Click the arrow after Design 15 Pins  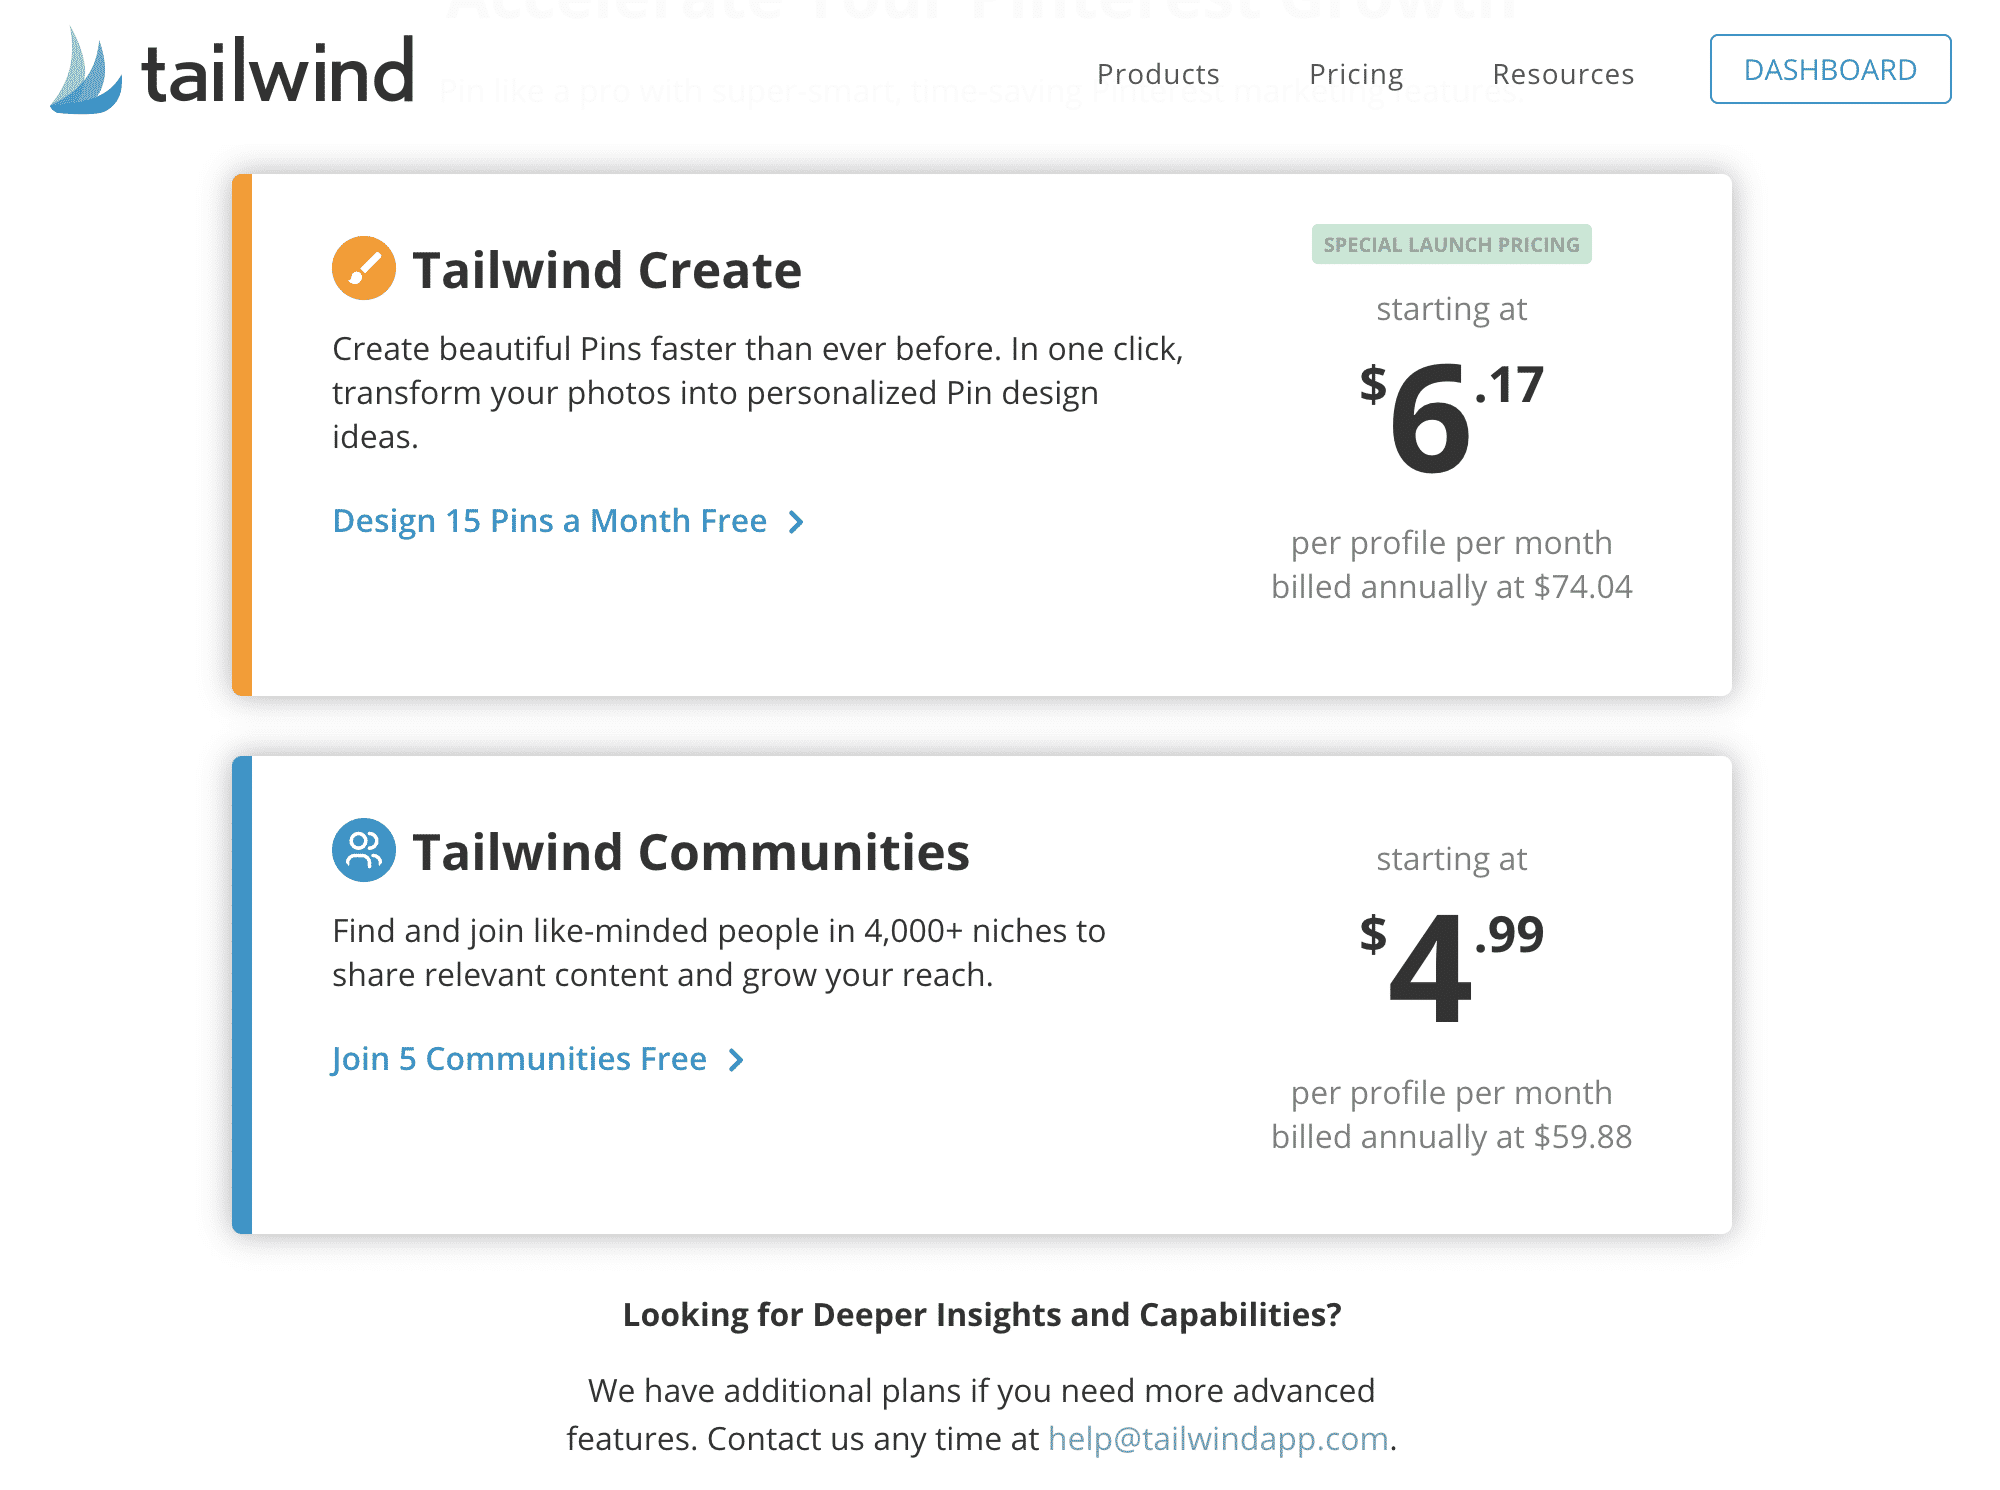pos(796,522)
